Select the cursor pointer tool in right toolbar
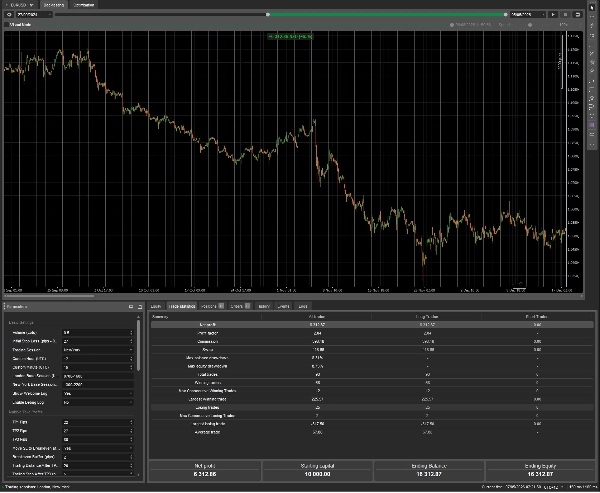 (x=592, y=7)
